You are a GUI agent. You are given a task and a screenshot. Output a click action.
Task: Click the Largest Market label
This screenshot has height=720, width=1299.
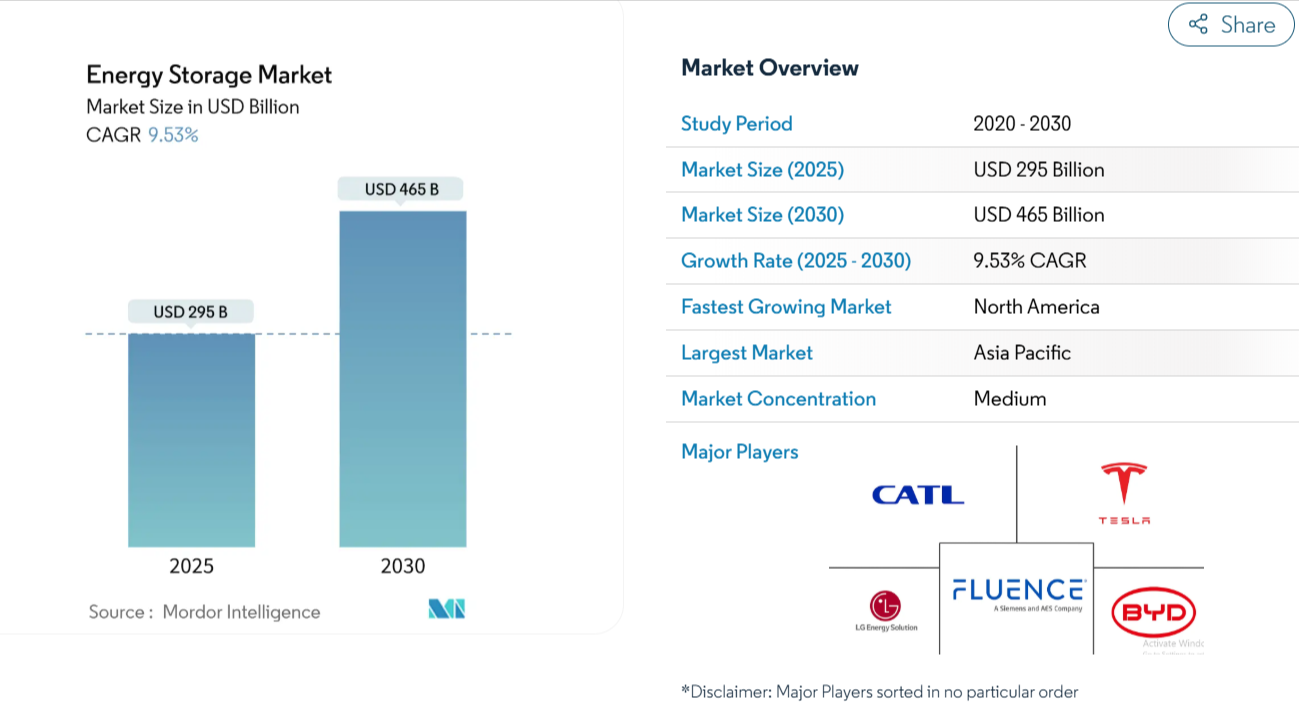point(746,353)
